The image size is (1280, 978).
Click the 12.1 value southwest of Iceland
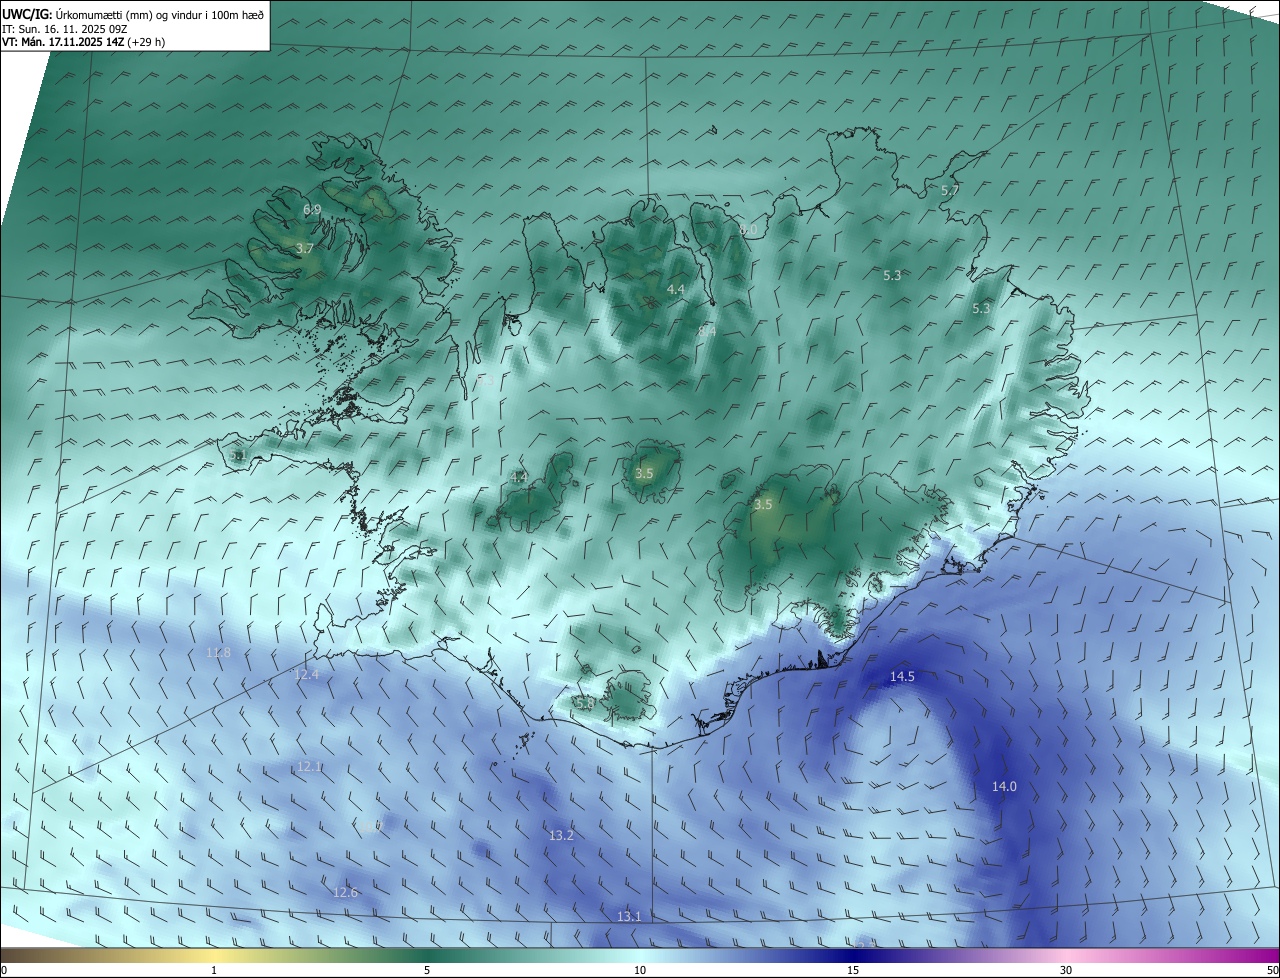[x=309, y=767]
